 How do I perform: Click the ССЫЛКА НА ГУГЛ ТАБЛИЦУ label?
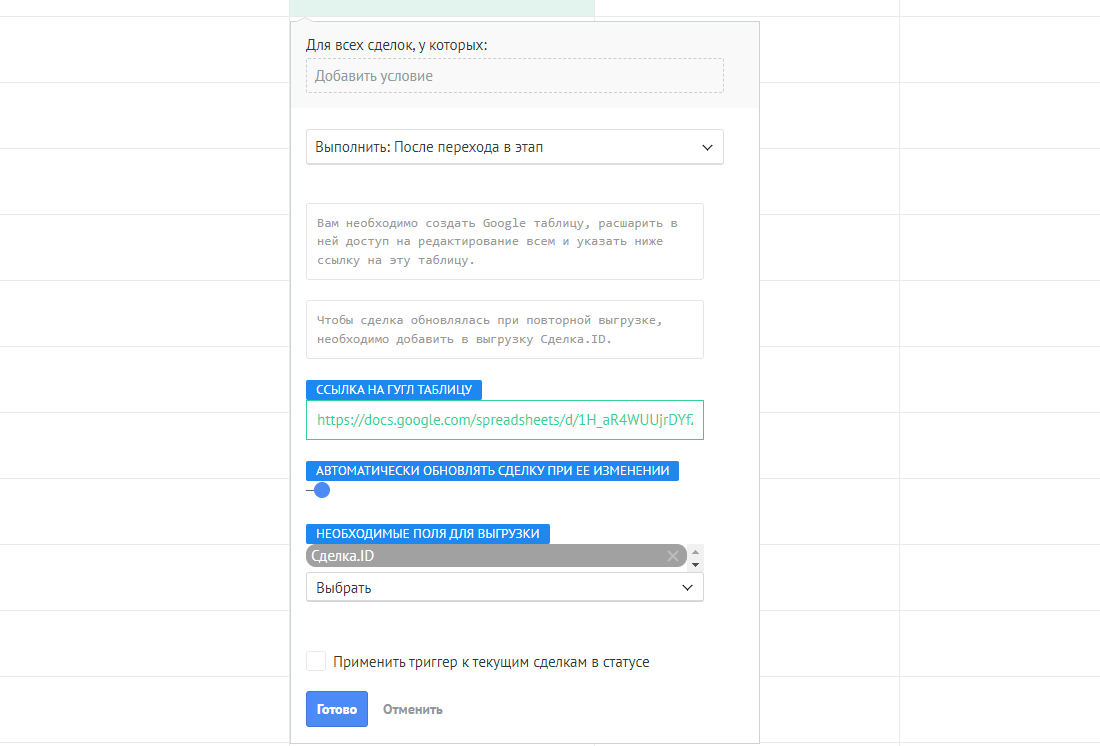[395, 390]
